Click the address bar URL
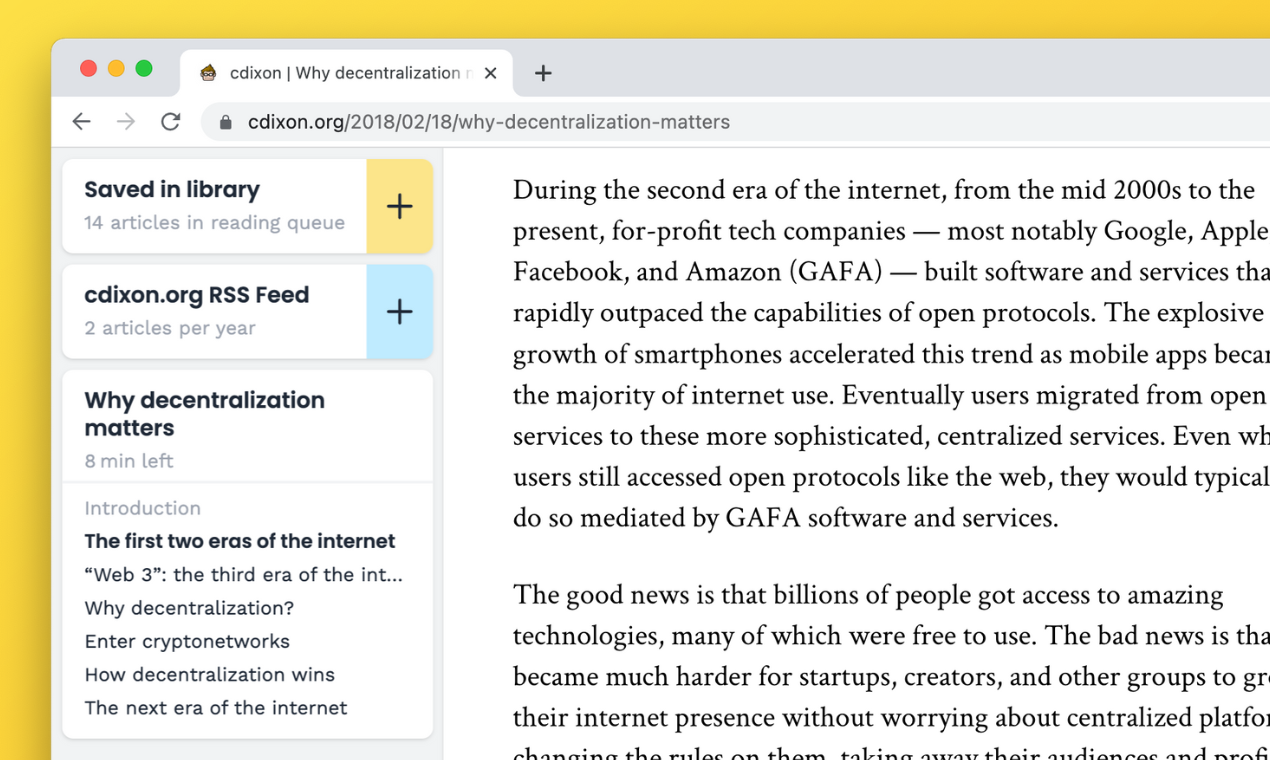The height and width of the screenshot is (760, 1270). 489,122
